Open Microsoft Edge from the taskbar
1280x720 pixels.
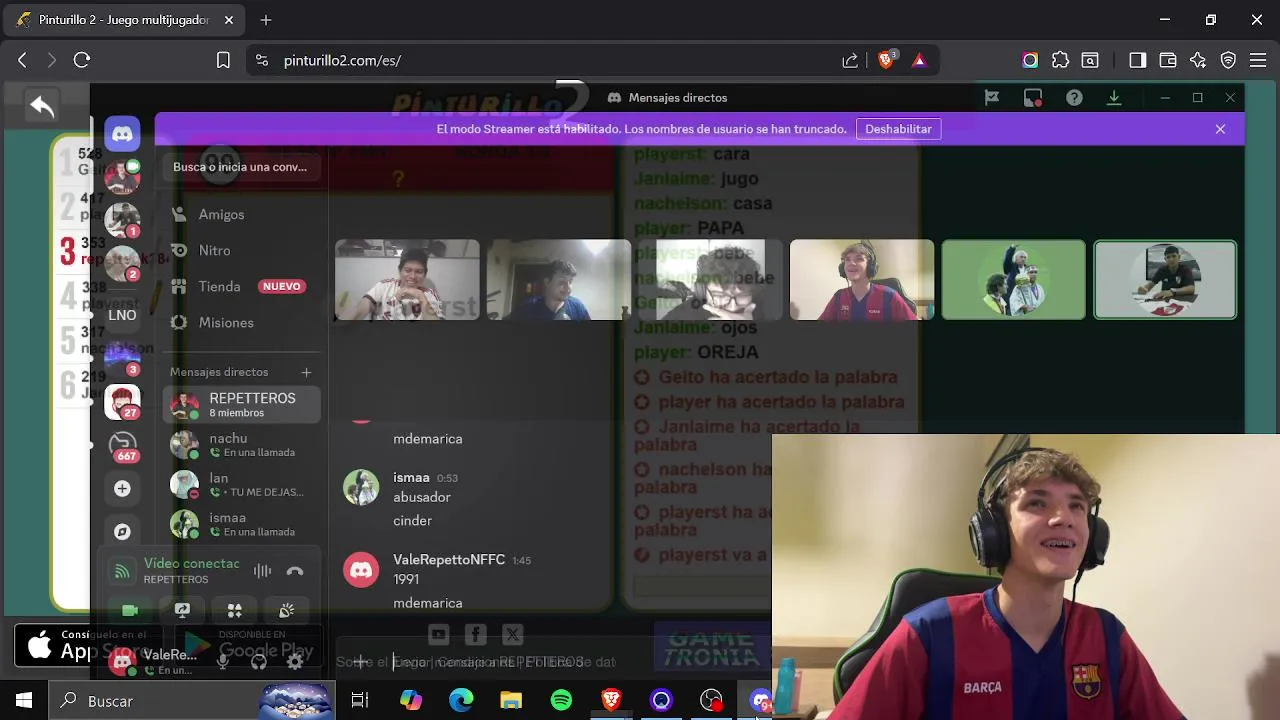(461, 701)
